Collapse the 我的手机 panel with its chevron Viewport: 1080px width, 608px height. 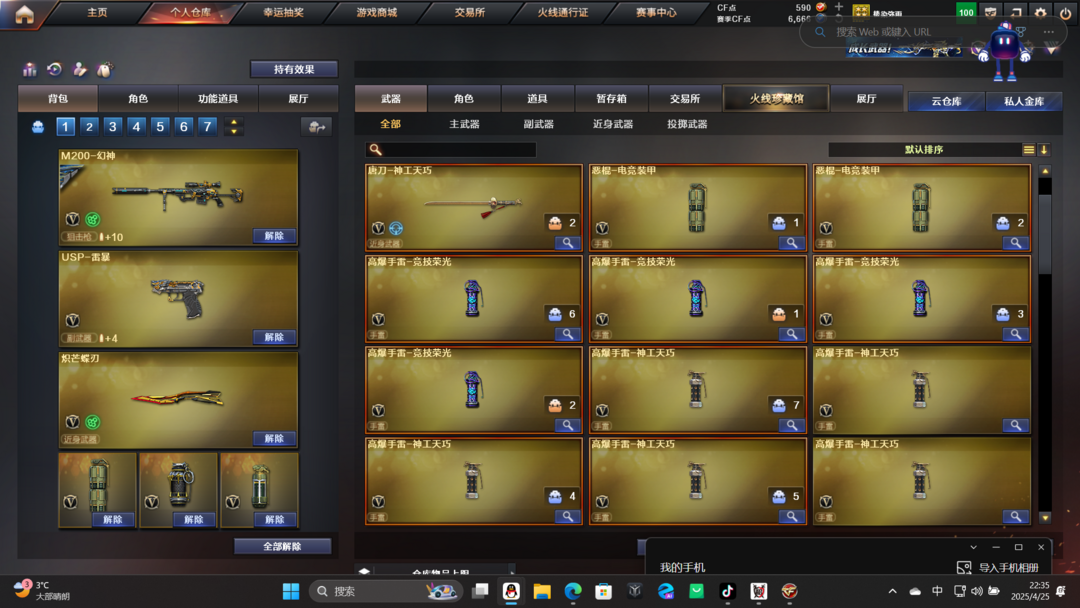tap(973, 547)
